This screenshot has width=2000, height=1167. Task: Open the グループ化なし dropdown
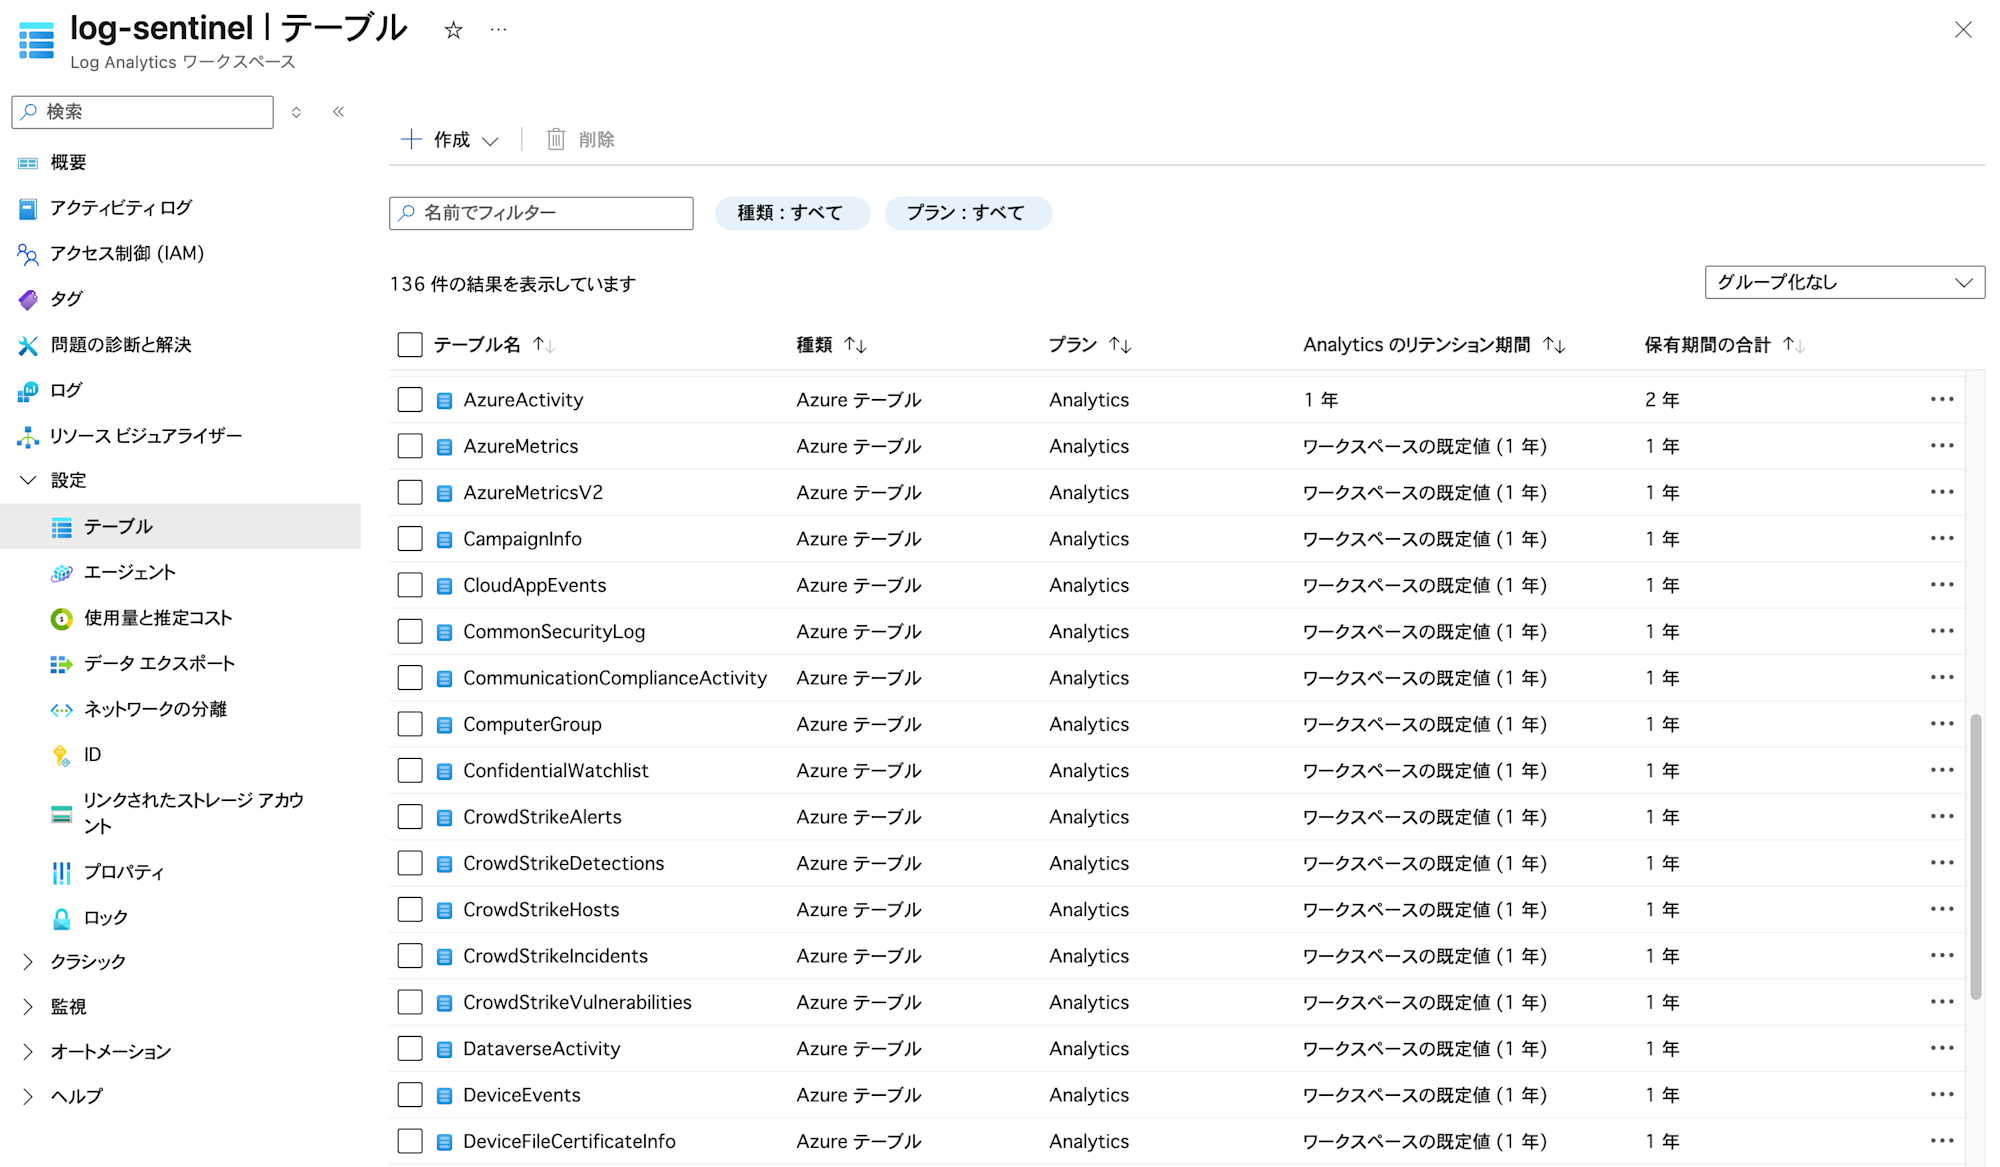1844,283
